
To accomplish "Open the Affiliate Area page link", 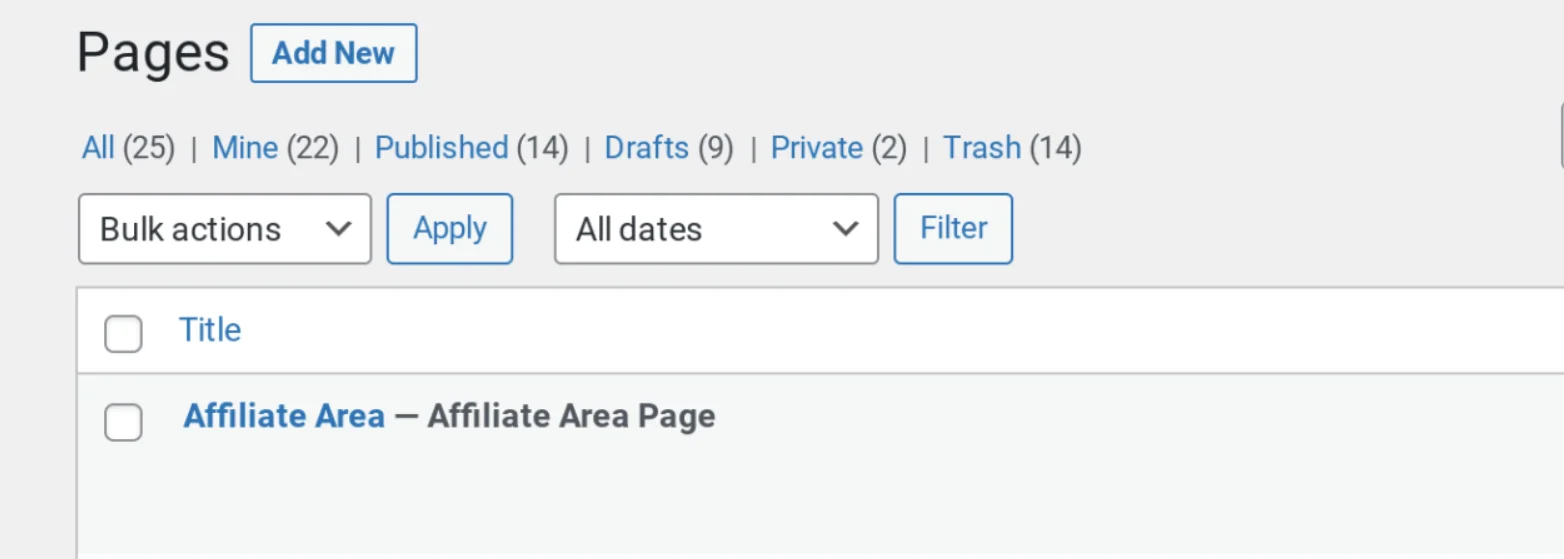I will point(284,416).
